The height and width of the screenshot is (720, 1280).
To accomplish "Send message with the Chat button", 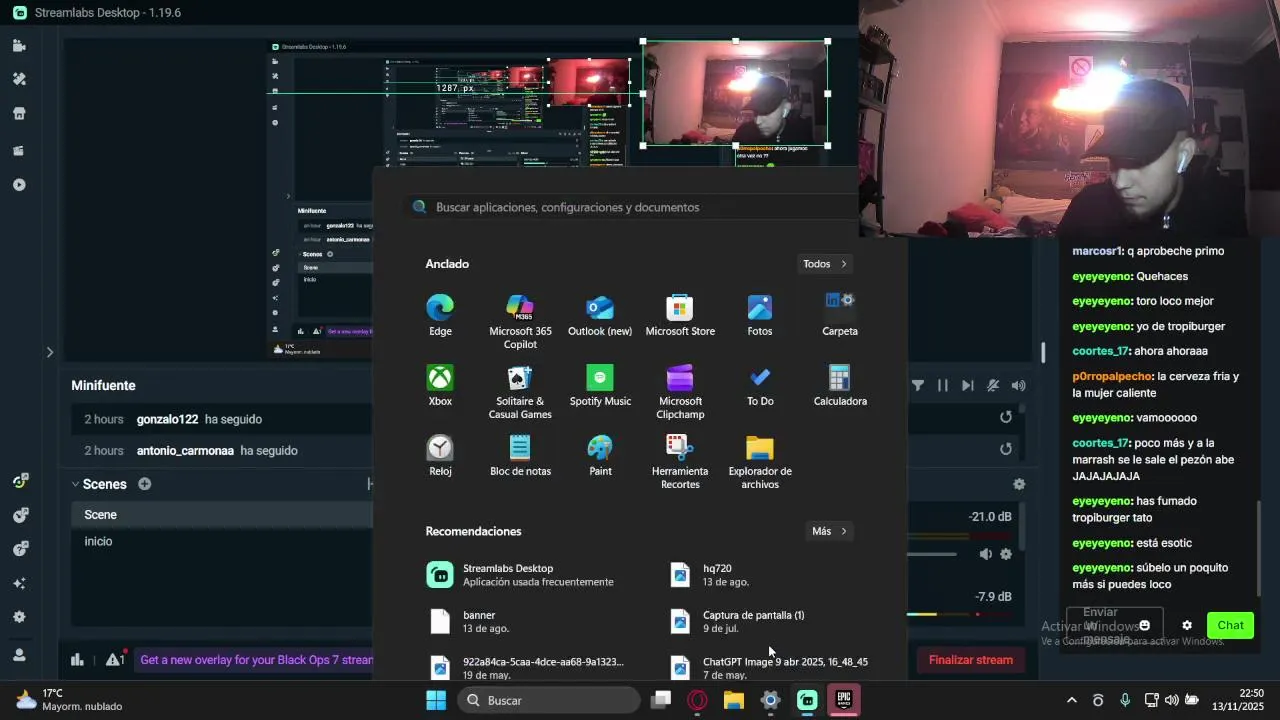I will click(x=1230, y=626).
